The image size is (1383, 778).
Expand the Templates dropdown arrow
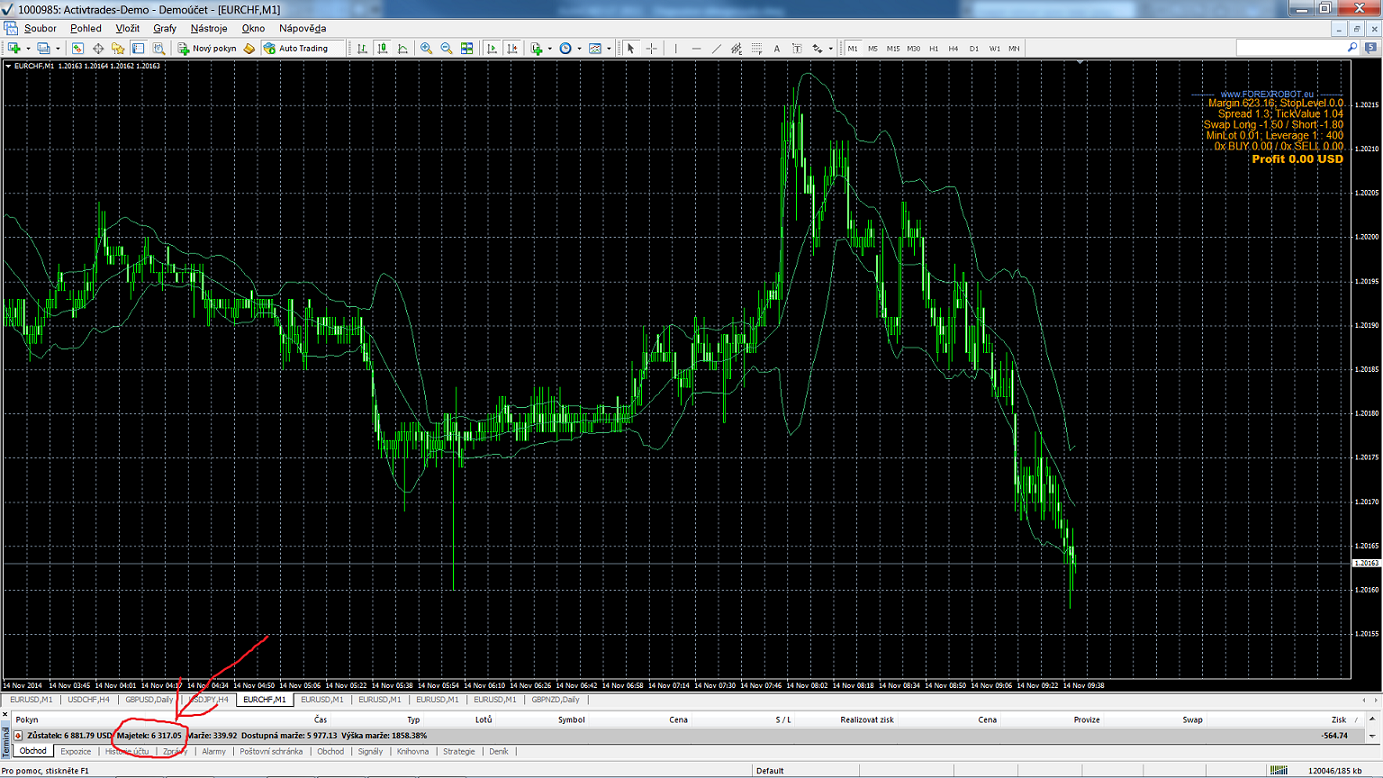pyautogui.click(x=609, y=48)
